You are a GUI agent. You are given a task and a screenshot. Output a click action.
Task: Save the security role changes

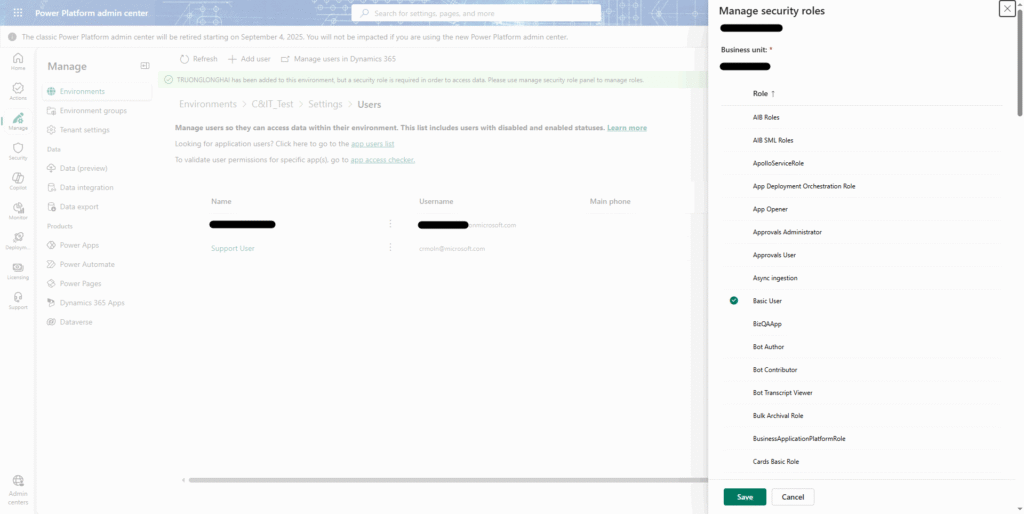pyautogui.click(x=744, y=497)
